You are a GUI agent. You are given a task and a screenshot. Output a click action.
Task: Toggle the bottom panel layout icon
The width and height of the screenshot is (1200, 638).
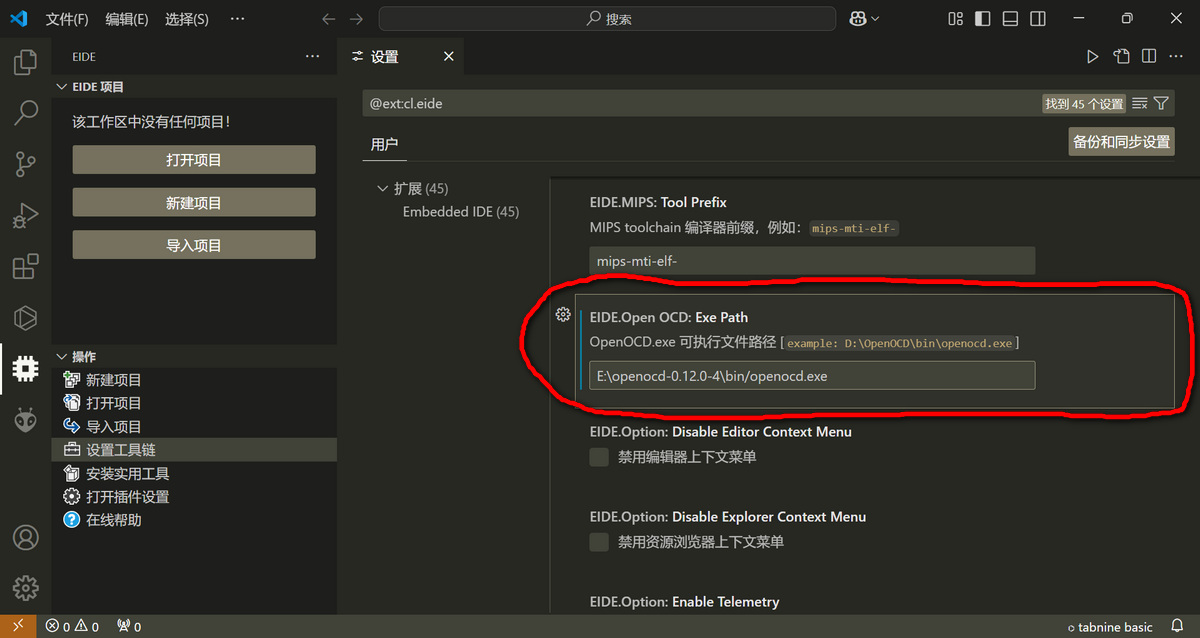(x=1011, y=18)
